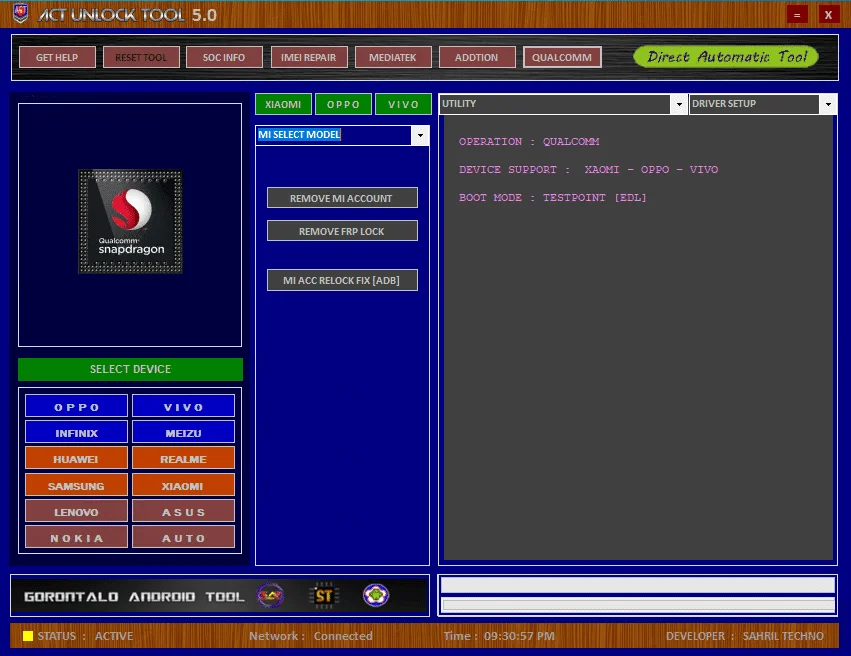Click the lower progress bar
This screenshot has height=656, width=851.
(638, 605)
